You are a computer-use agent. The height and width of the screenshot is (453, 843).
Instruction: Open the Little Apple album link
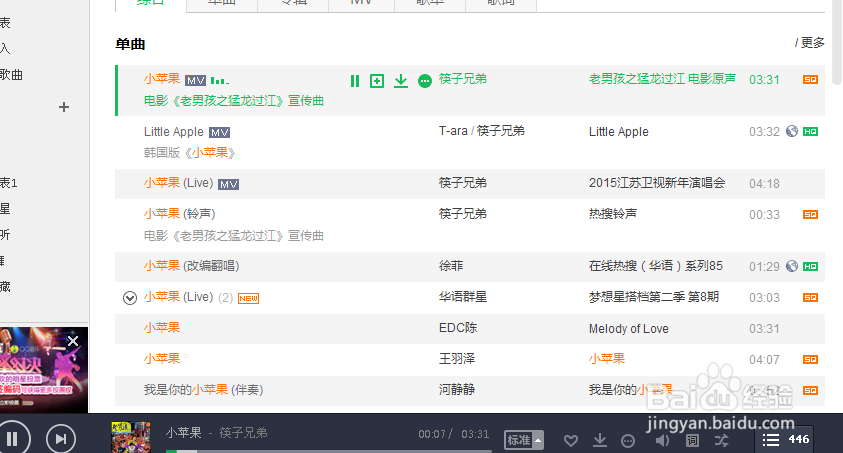click(x=619, y=132)
